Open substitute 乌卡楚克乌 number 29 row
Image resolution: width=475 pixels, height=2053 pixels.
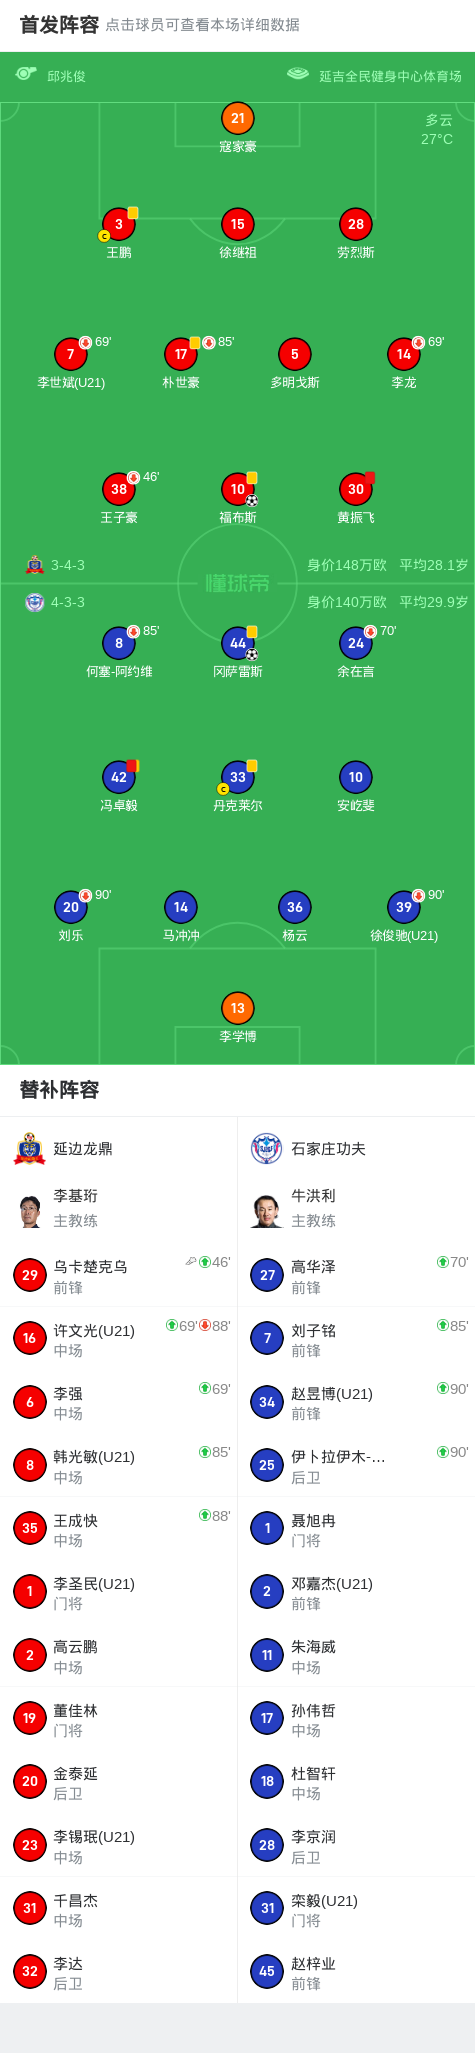(119, 1276)
